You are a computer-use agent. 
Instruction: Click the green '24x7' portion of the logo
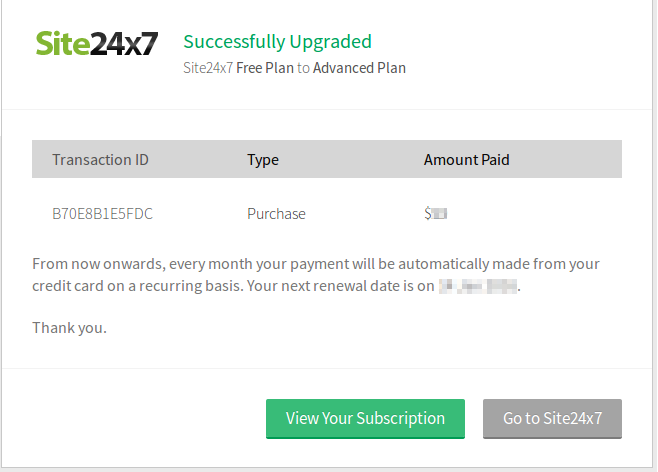(x=123, y=44)
